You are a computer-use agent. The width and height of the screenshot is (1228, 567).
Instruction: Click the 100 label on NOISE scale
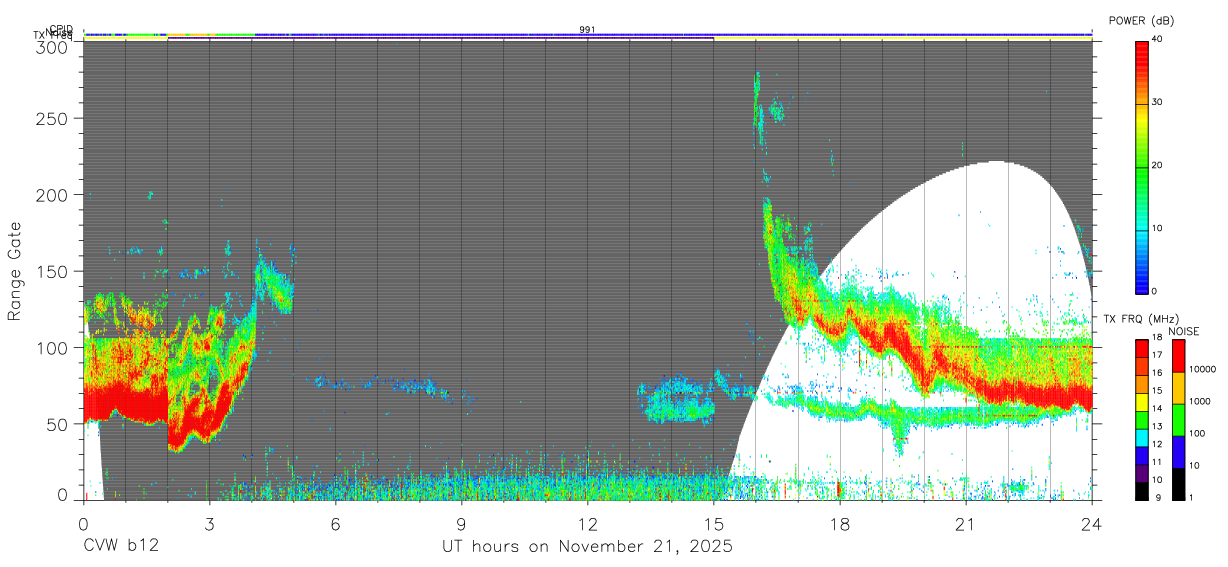[x=1197, y=434]
